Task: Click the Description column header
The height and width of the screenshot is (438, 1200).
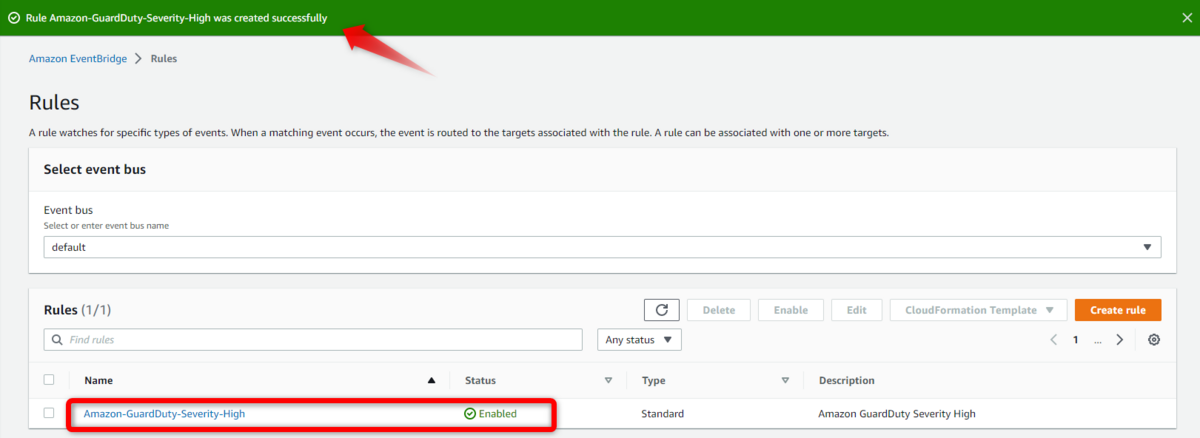Action: pos(846,380)
